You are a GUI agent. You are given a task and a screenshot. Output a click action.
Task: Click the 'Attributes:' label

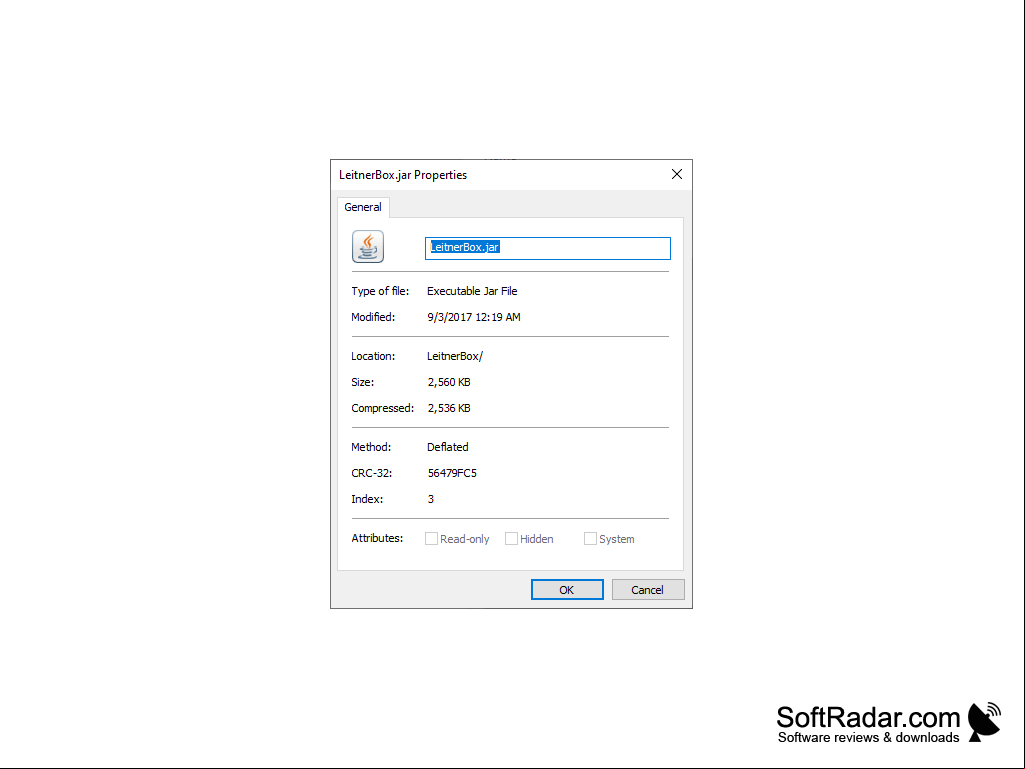(377, 538)
